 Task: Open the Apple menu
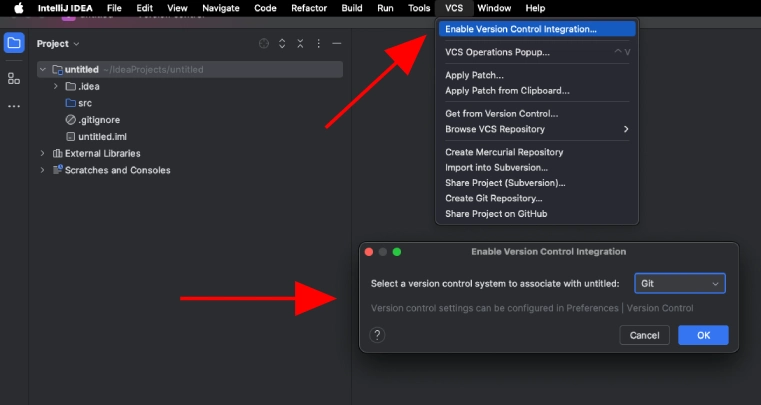[x=18, y=8]
